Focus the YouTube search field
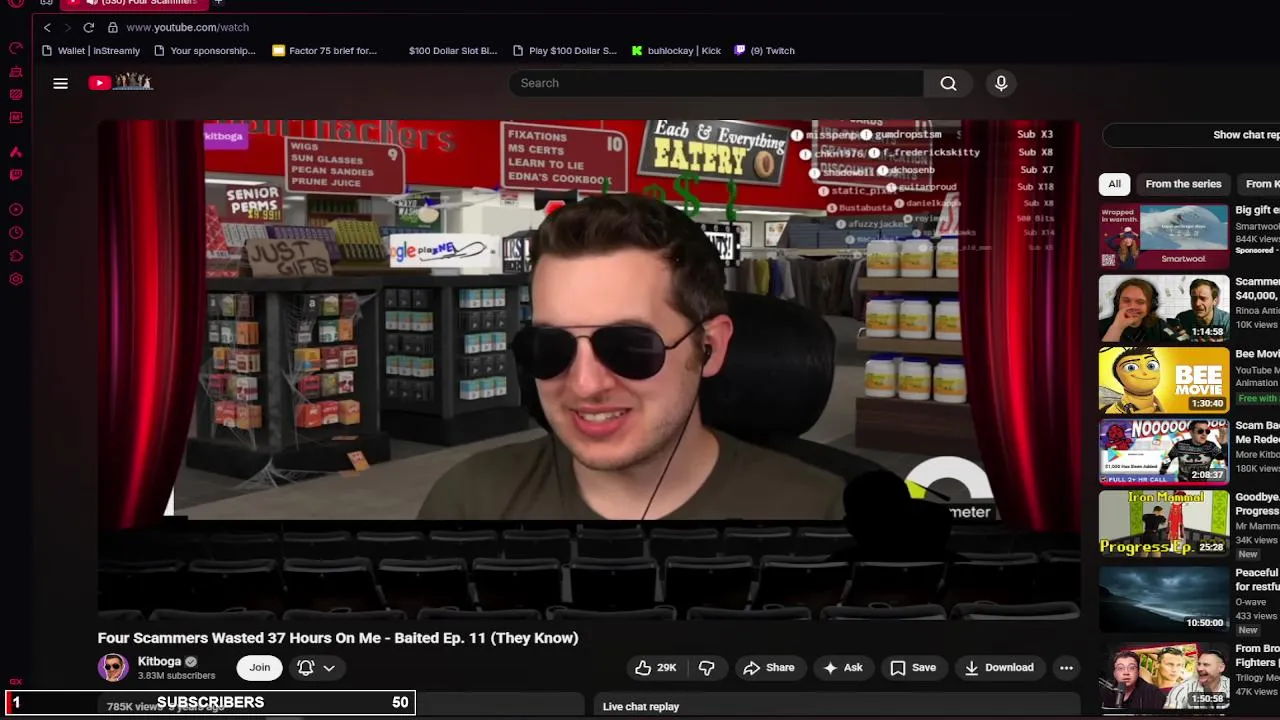The width and height of the screenshot is (1280, 720). coord(716,83)
